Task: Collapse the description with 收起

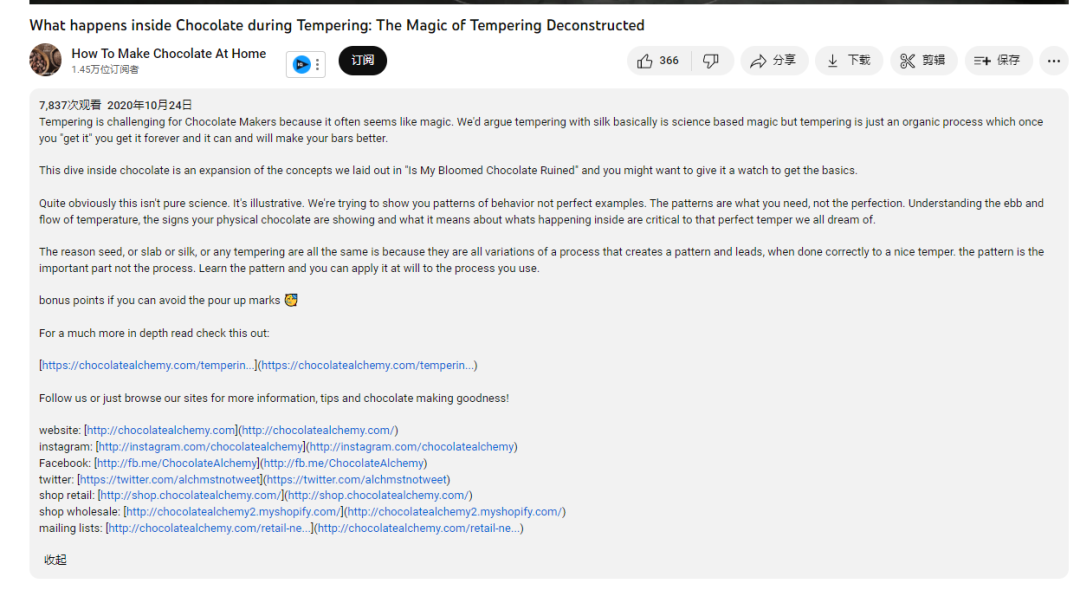Action: click(55, 560)
